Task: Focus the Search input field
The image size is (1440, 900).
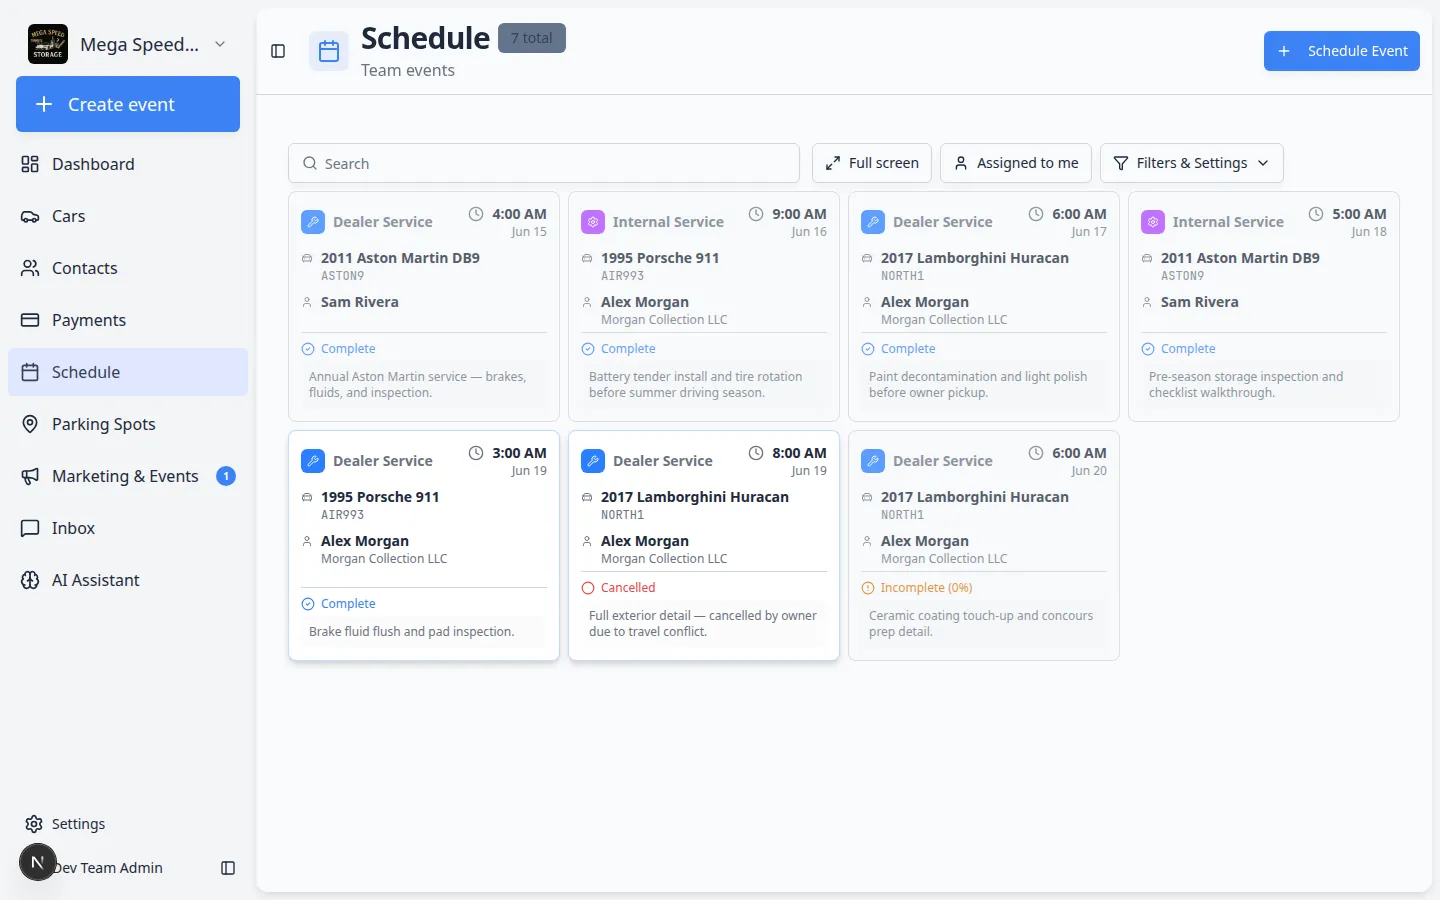Action: pyautogui.click(x=544, y=163)
